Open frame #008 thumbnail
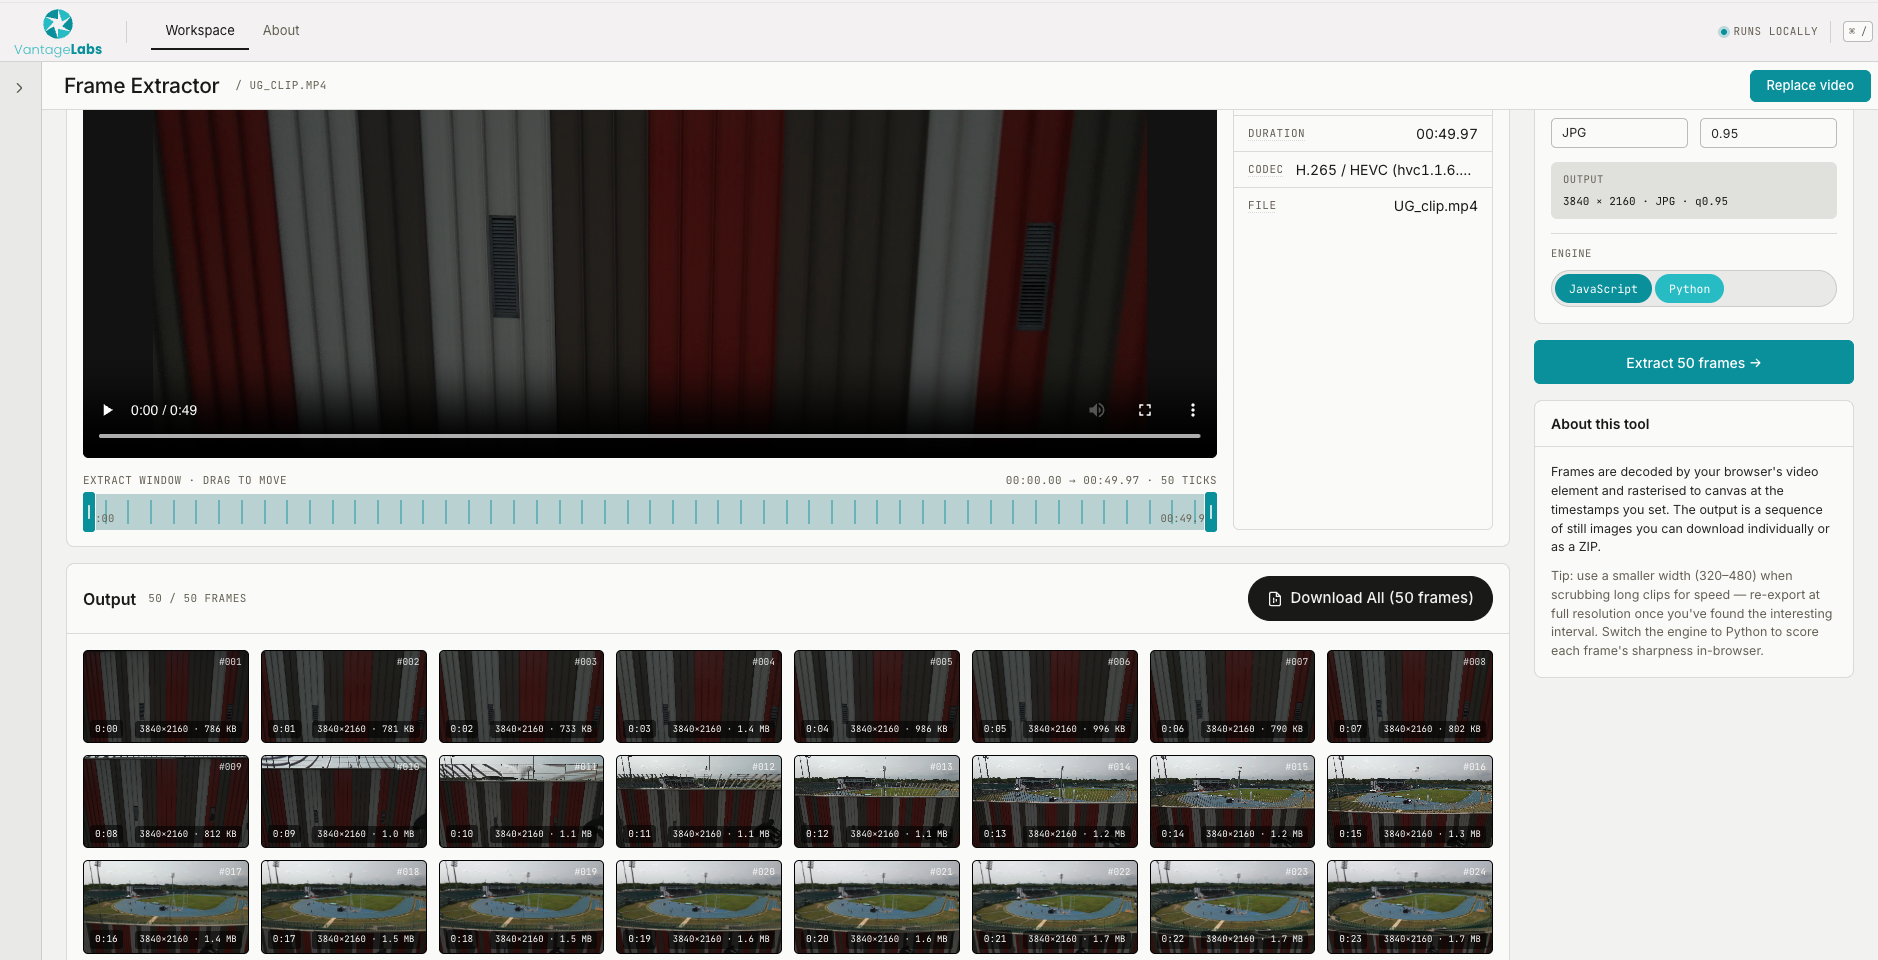Screen dimensions: 1878x960 (1410, 696)
